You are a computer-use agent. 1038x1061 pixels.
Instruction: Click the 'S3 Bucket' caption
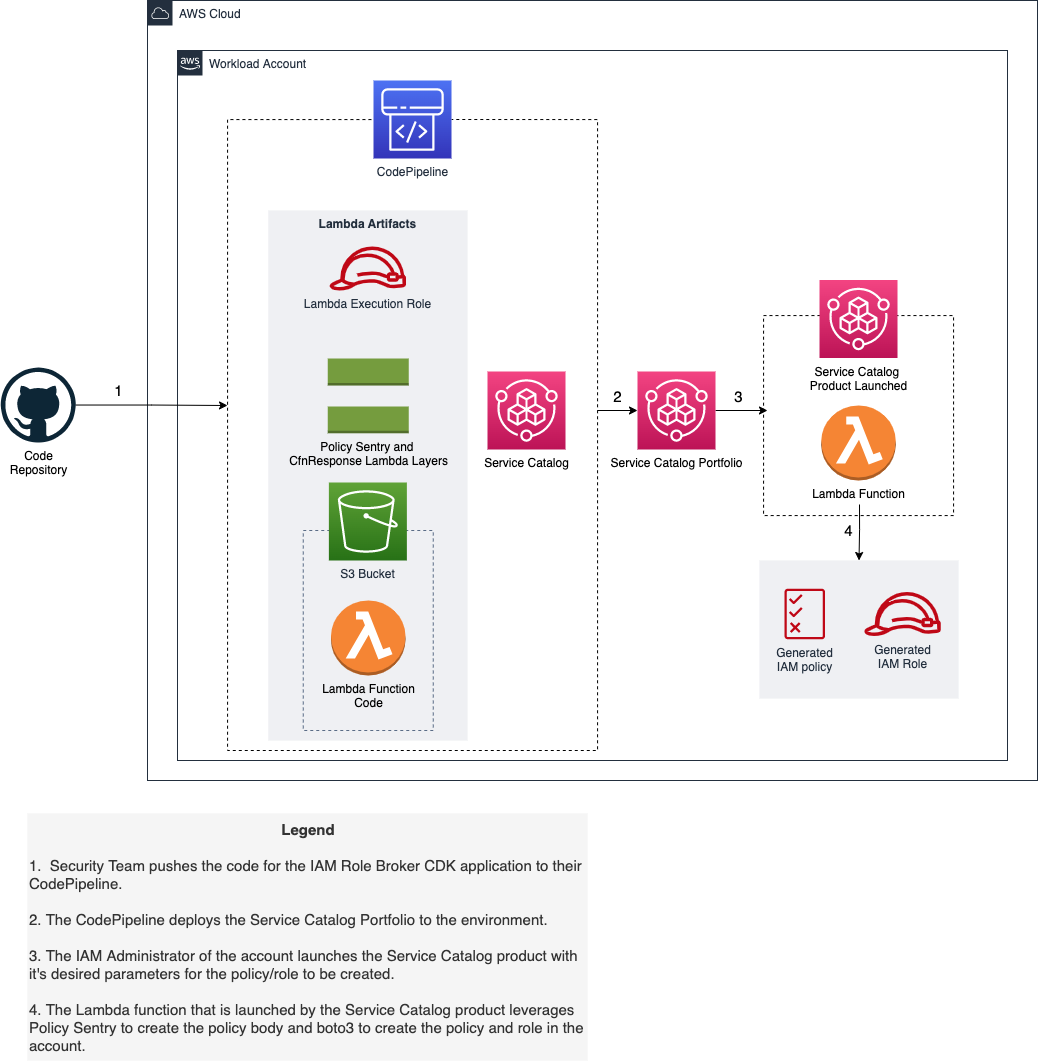(x=367, y=574)
